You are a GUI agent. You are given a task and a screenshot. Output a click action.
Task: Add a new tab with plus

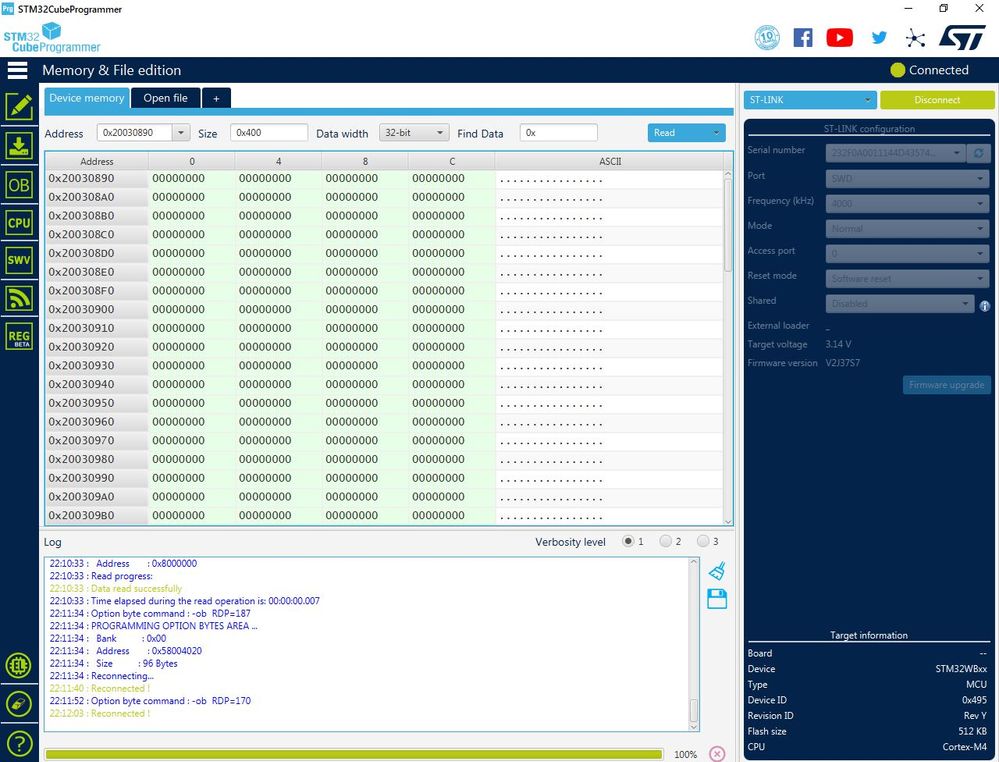pos(216,98)
